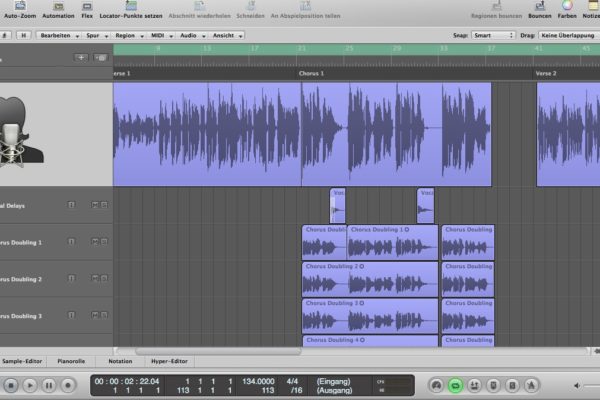This screenshot has height=400, width=600.
Task: Open the Audio dropdown menu
Action: click(x=192, y=35)
